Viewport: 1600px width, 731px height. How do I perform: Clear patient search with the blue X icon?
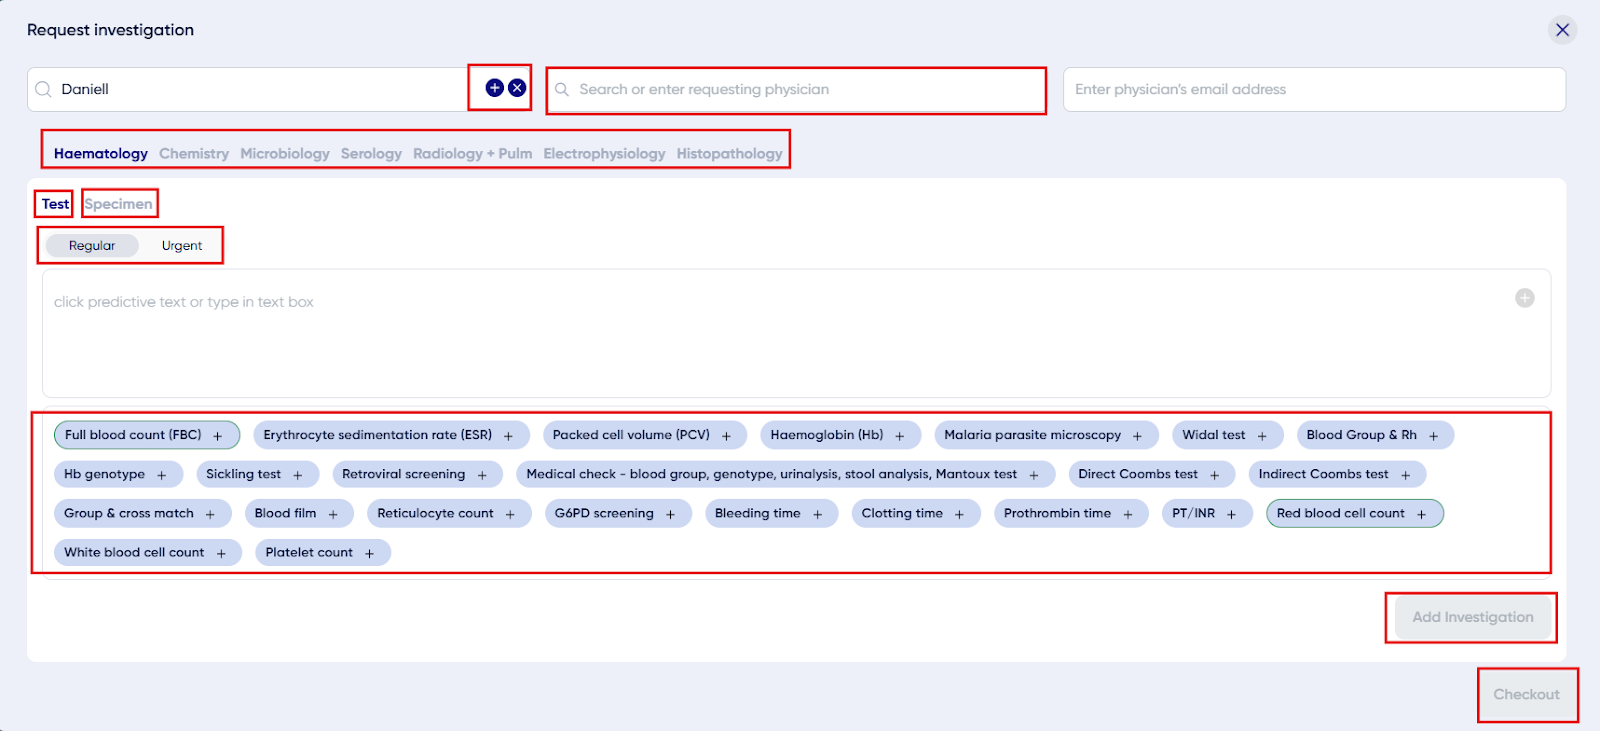[x=517, y=88]
